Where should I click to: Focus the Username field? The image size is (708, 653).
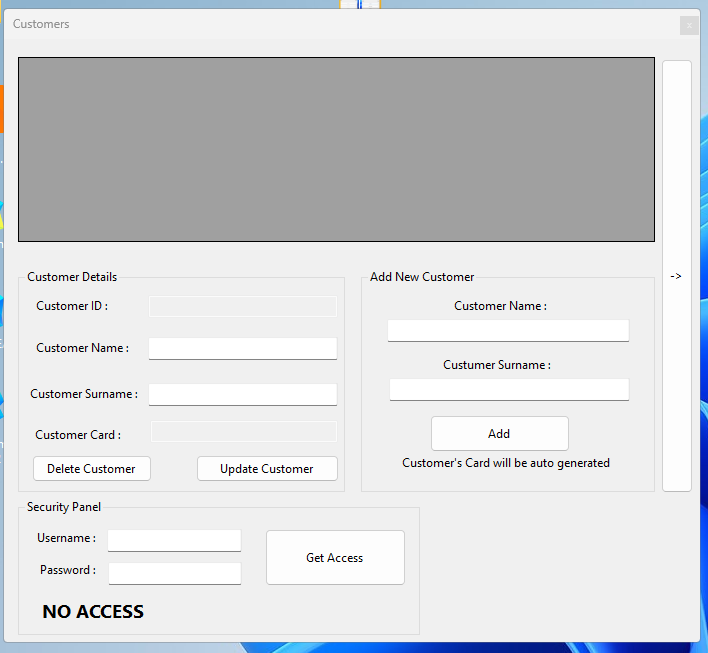[174, 541]
